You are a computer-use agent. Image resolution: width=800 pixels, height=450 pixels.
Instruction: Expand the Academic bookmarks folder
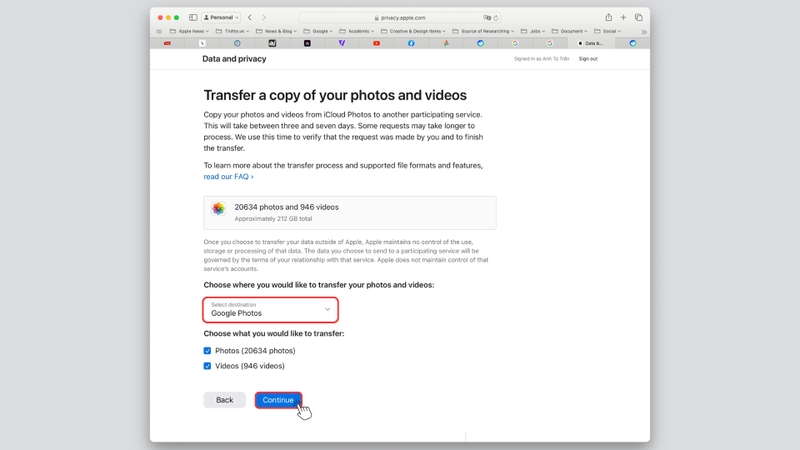357,31
